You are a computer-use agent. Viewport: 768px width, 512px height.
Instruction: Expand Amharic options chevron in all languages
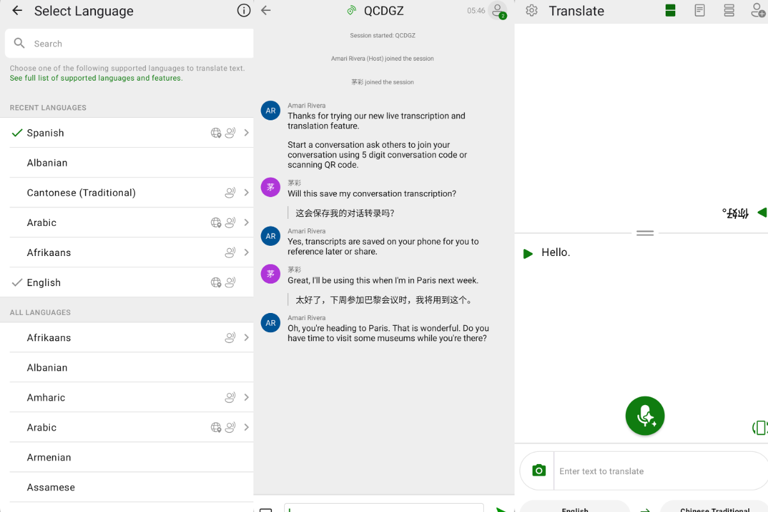[x=246, y=398]
